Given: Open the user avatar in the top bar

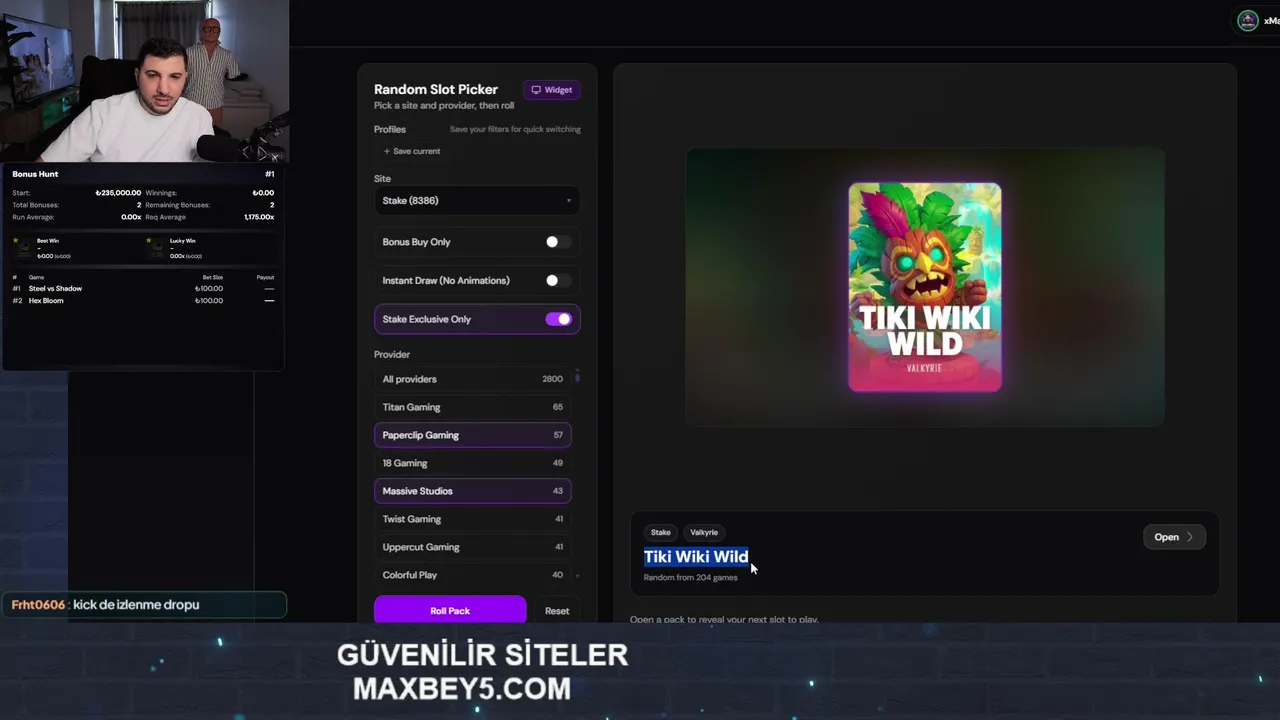Looking at the screenshot, I should [1248, 21].
